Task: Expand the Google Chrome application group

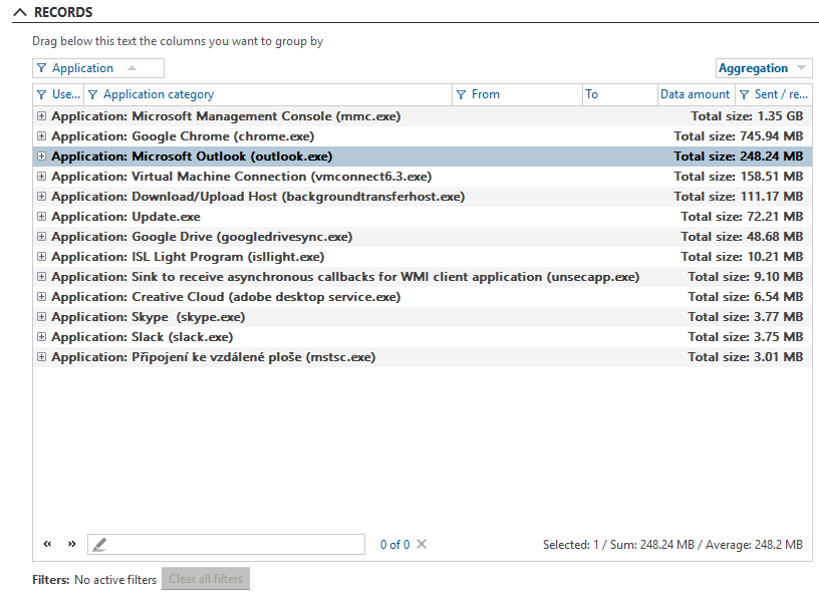Action: pos(42,136)
